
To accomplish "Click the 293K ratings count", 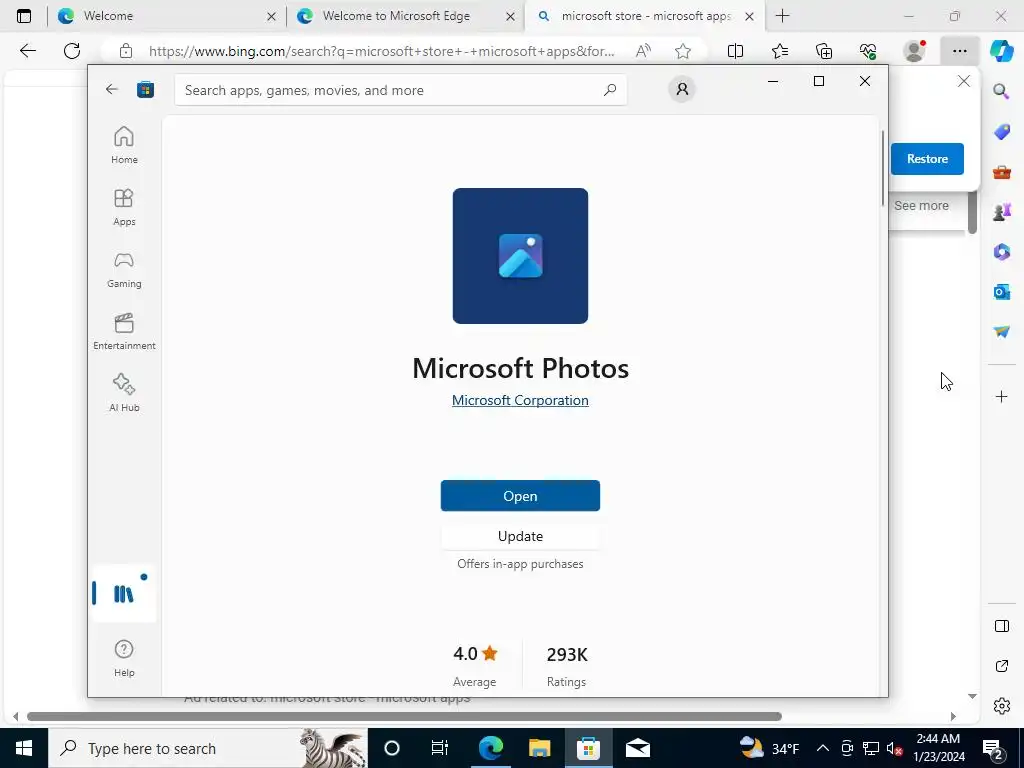I will tap(567, 665).
